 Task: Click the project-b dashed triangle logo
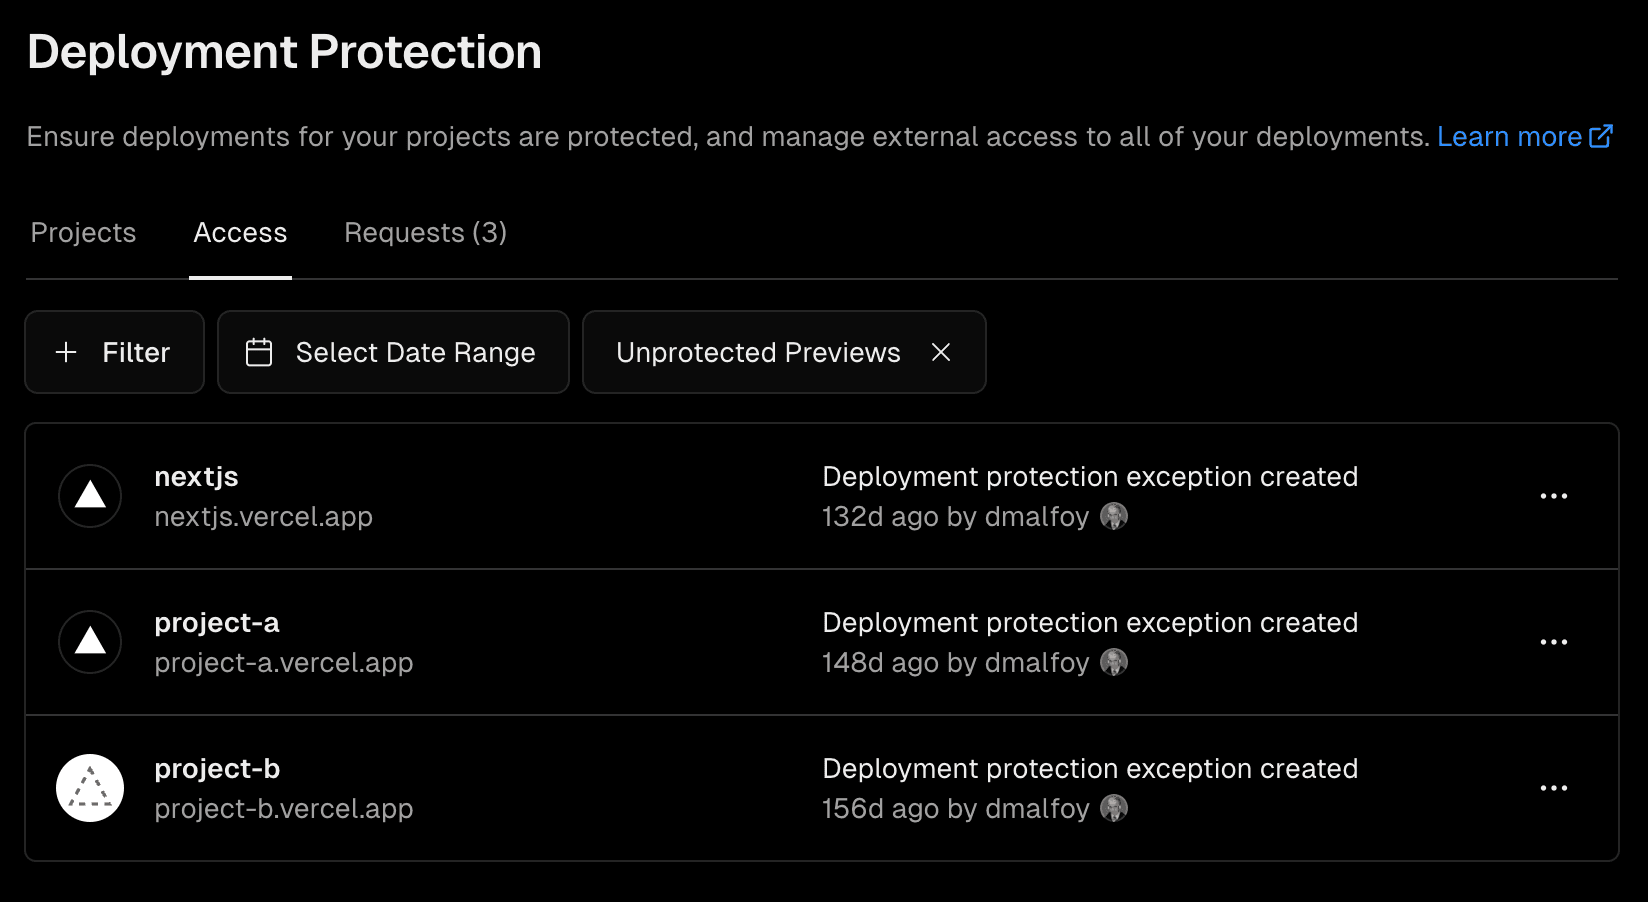(x=90, y=788)
